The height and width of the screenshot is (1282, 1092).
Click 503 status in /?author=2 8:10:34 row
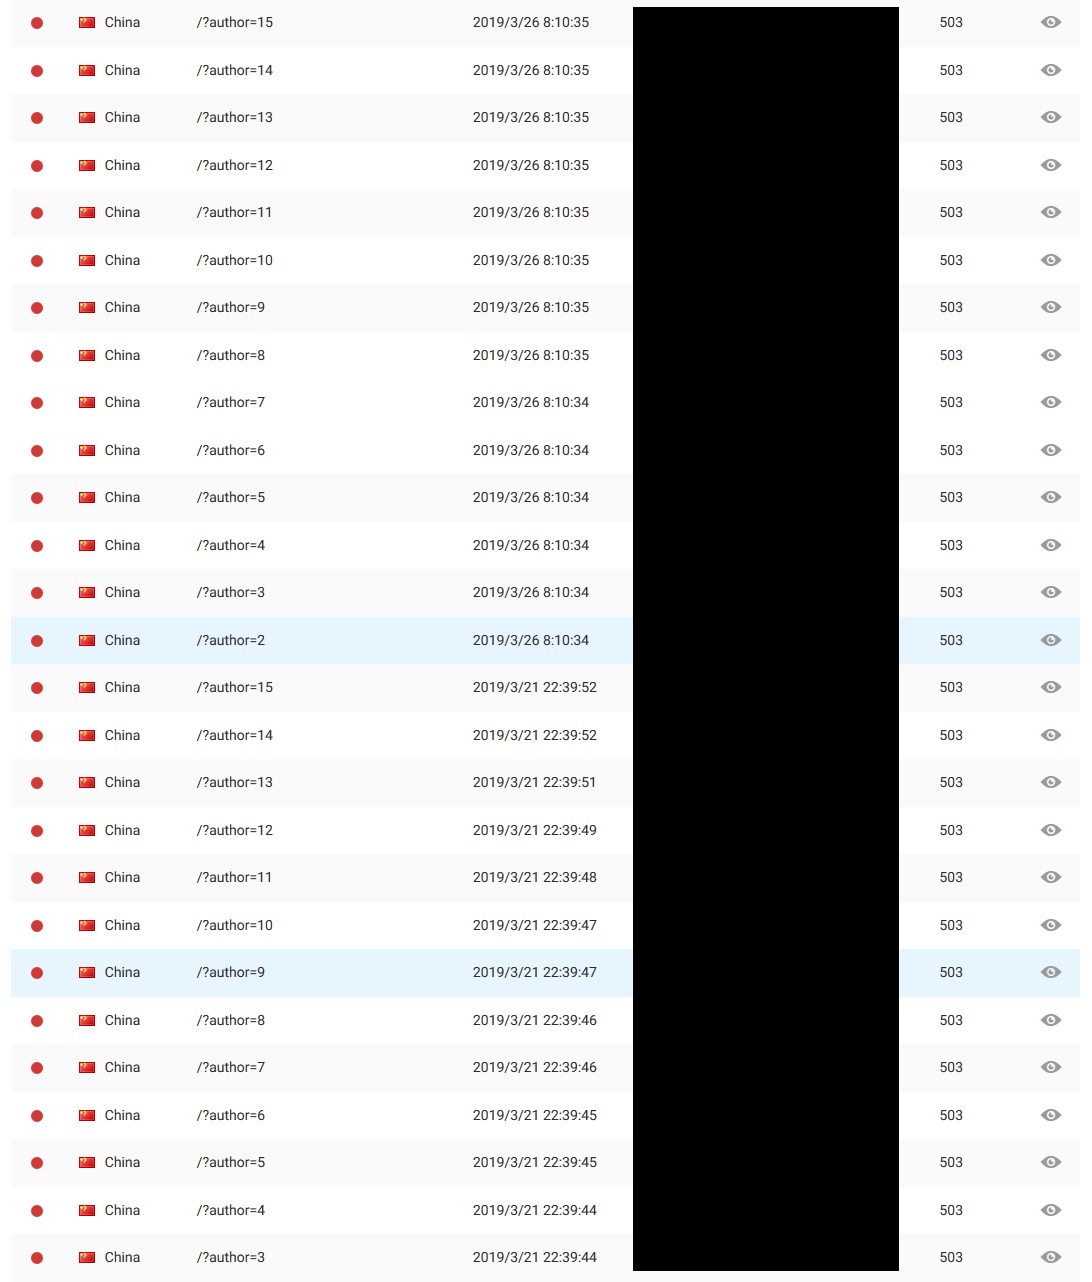(x=951, y=640)
